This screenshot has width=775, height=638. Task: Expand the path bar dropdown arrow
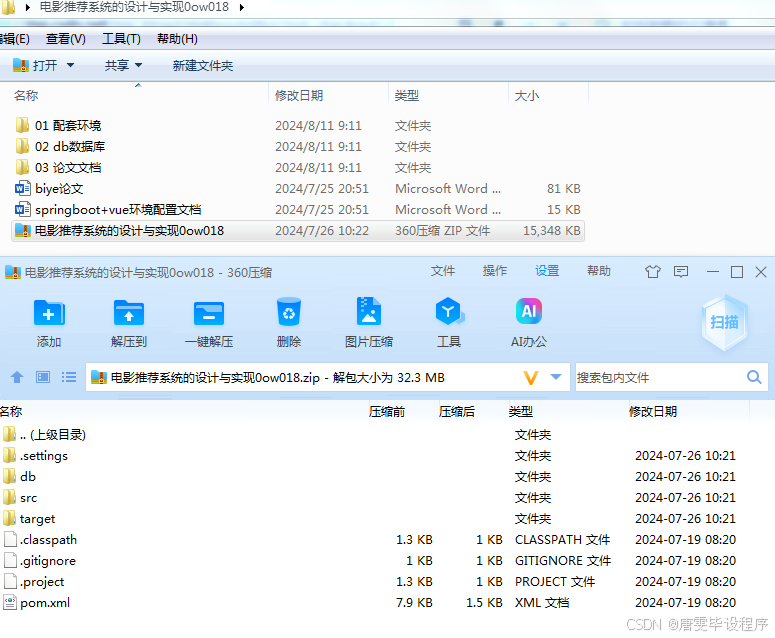pyautogui.click(x=556, y=378)
